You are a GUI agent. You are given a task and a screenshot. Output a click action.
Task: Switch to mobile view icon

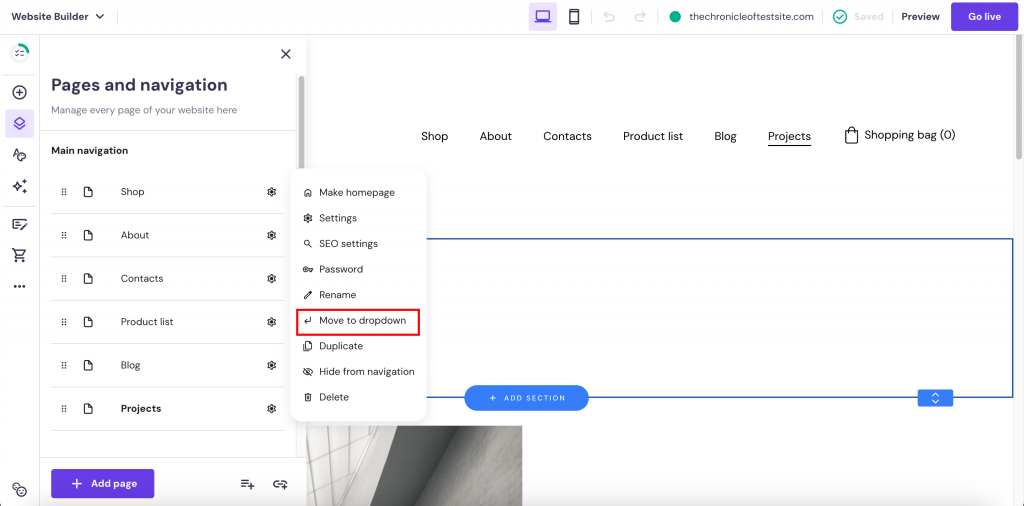(x=574, y=17)
